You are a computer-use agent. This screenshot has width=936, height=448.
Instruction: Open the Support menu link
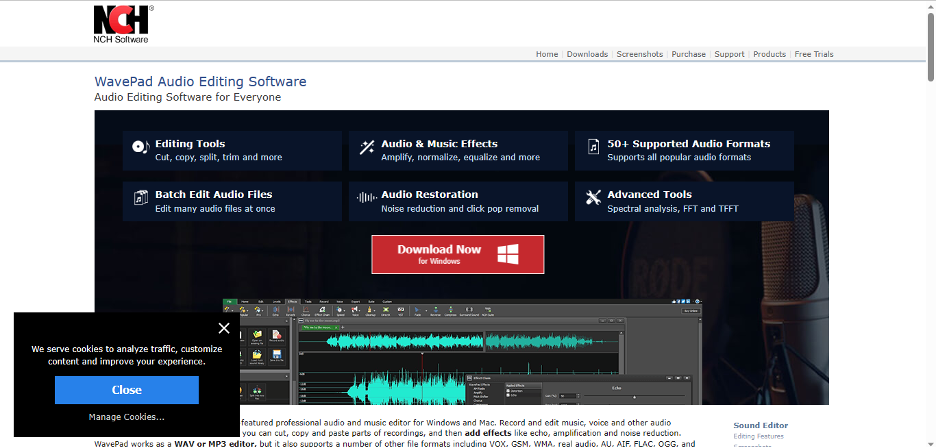[x=729, y=54]
